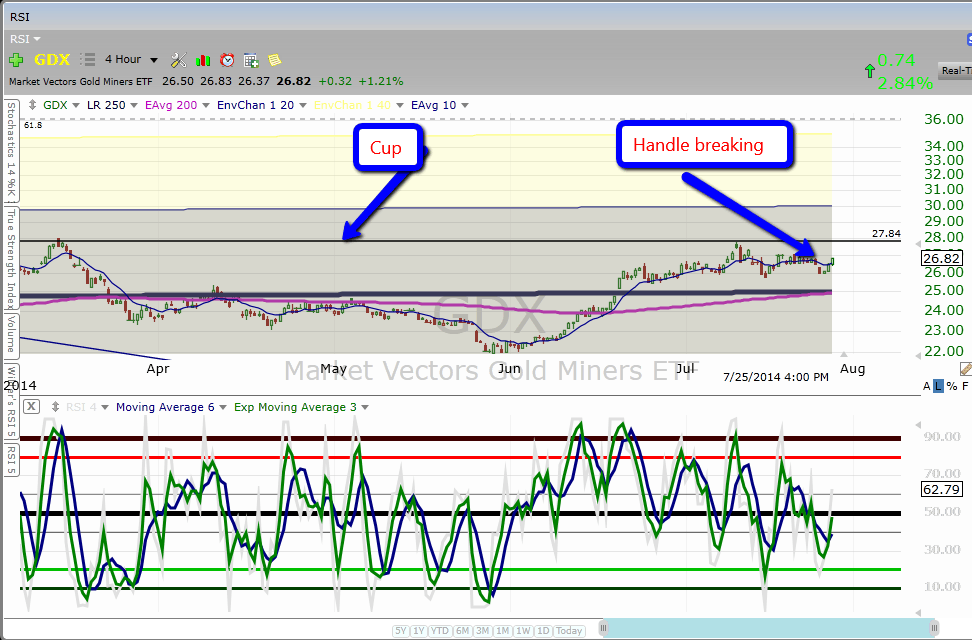Switch scale to A (arithmetic) mode
This screenshot has width=972, height=640.
(x=927, y=386)
